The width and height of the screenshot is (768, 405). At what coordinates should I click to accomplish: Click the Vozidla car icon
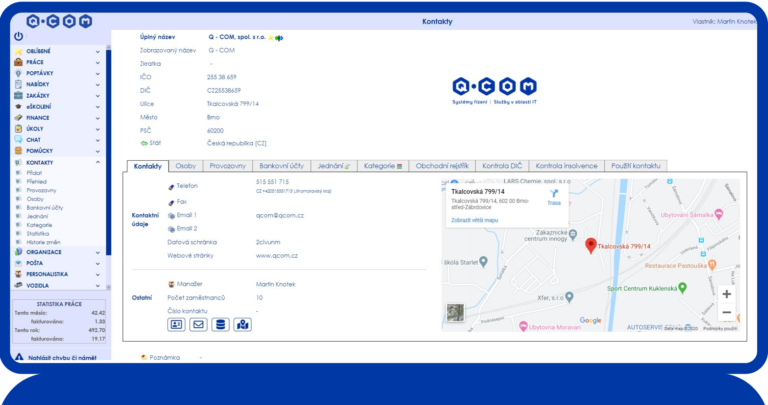[19, 286]
